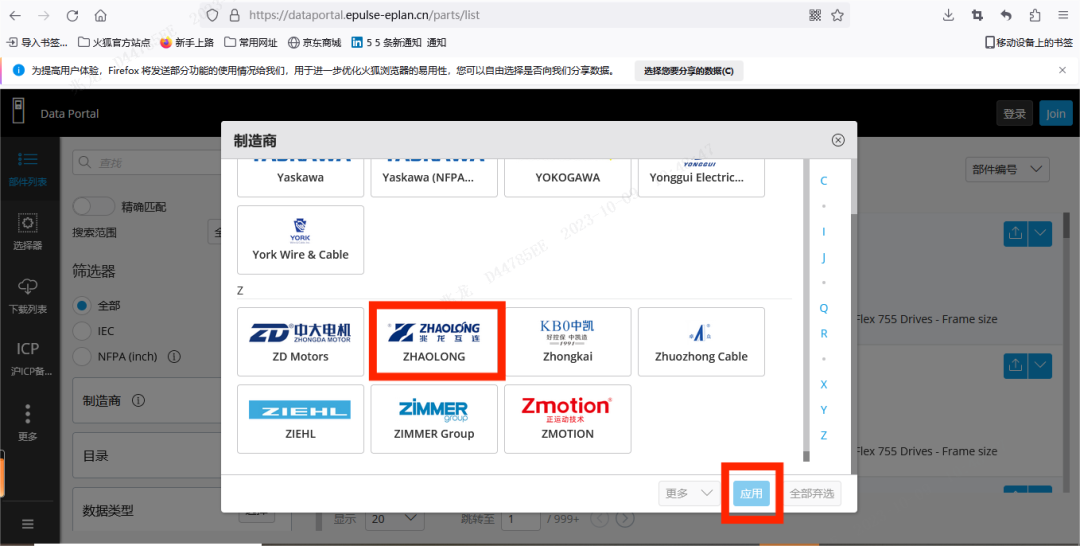Open the page size 20 dropdown
This screenshot has width=1080, height=546.
click(395, 518)
